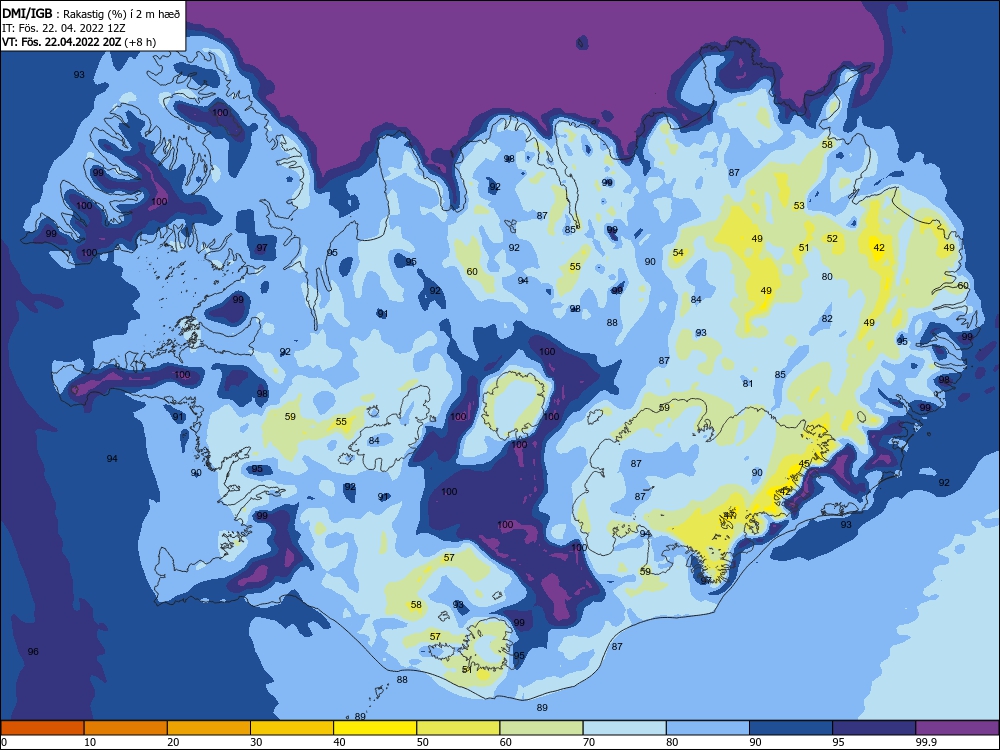Click the '70' tick label in the legend

tap(589, 742)
